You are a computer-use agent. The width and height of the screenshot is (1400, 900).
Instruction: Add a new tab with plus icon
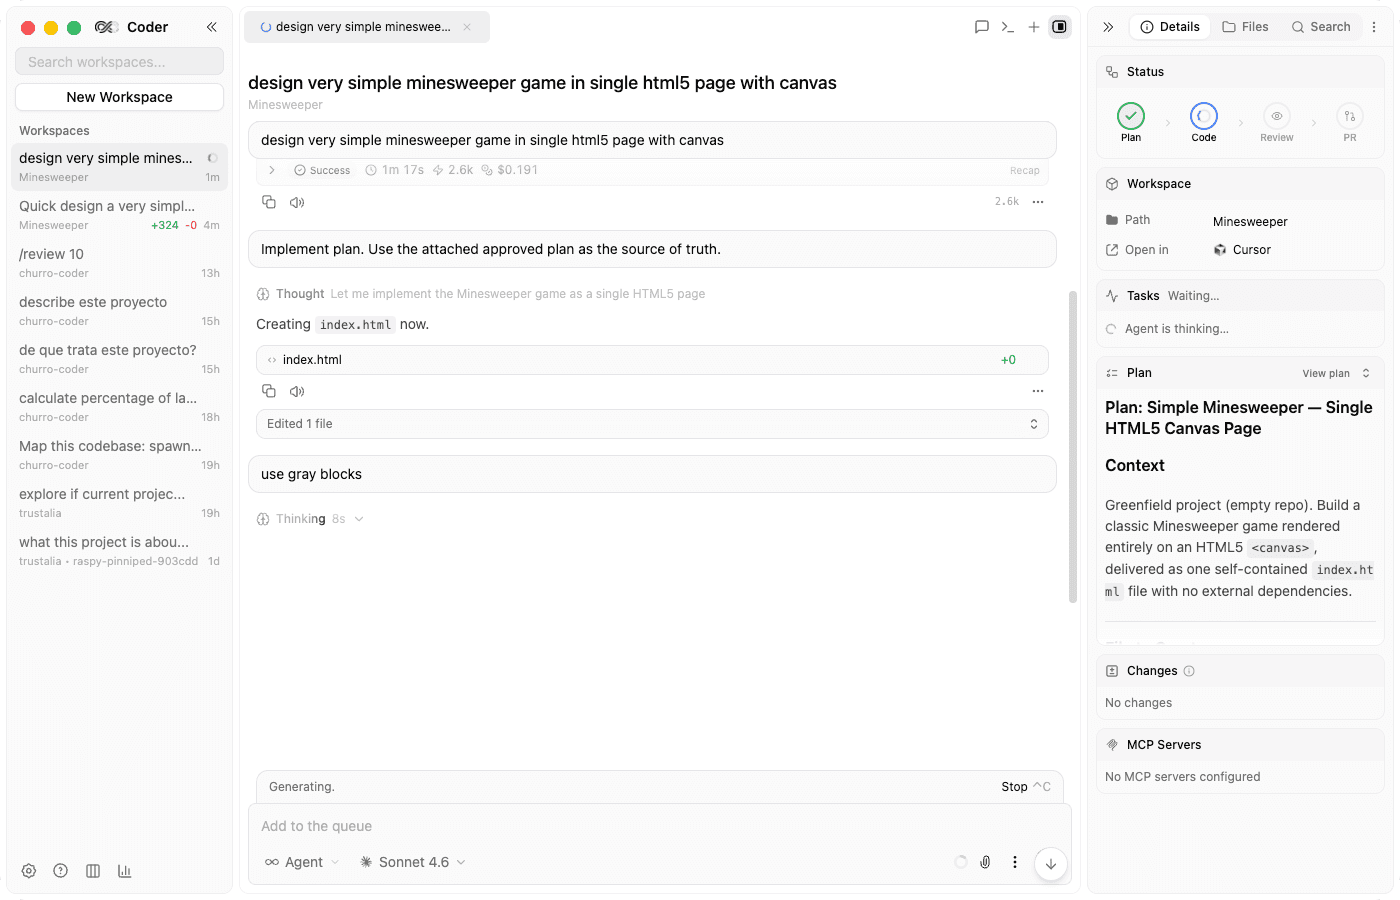pos(1034,27)
